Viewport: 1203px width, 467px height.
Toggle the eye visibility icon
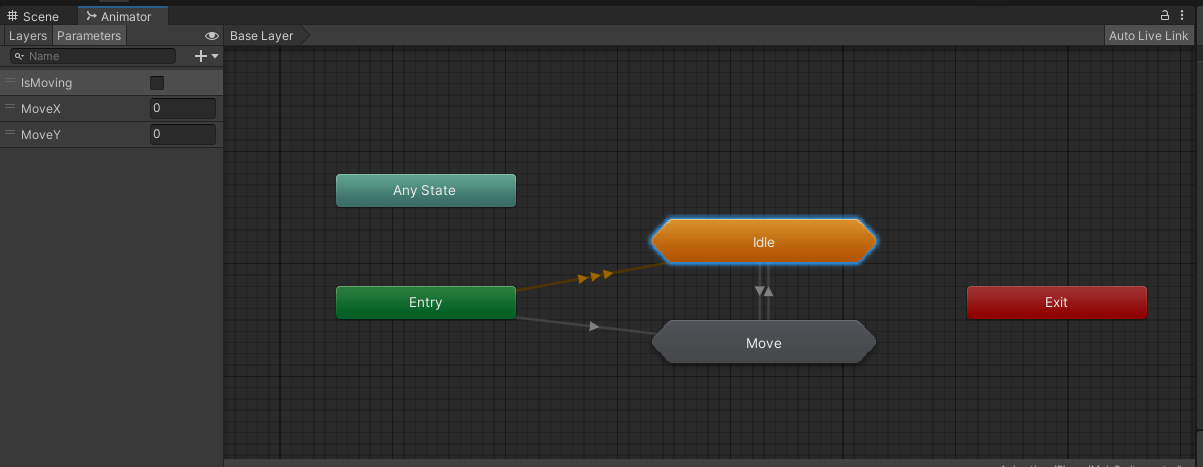(x=211, y=36)
